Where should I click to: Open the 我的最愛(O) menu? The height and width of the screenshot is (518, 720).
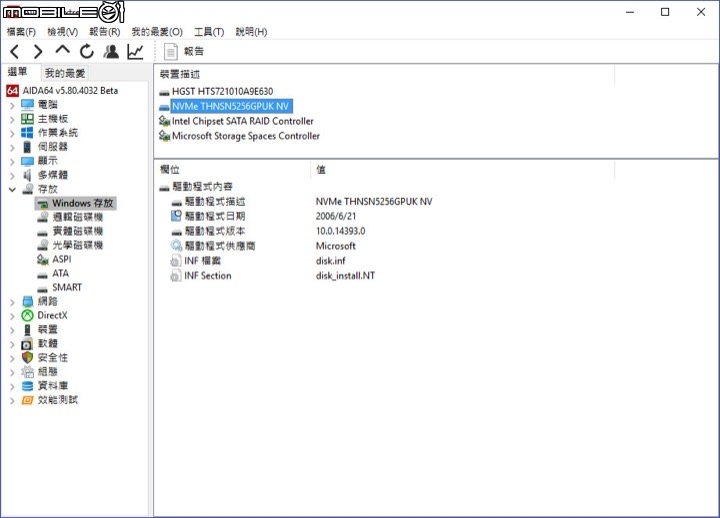[157, 32]
